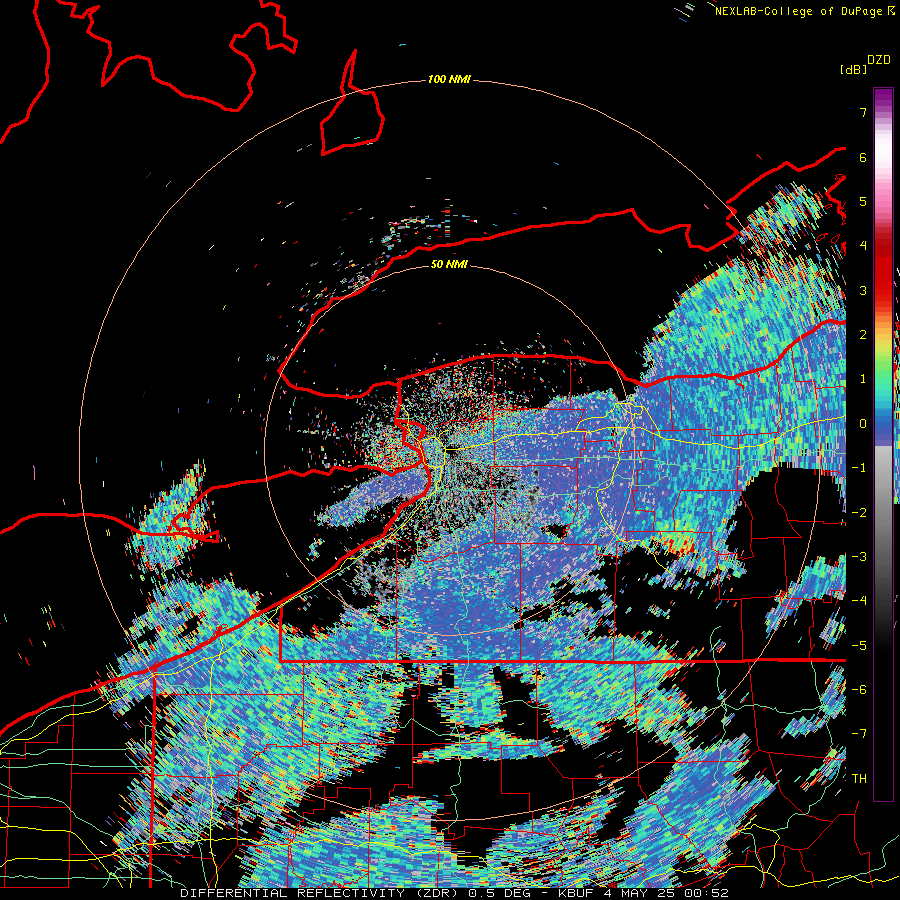Viewport: 900px width, 900px height.
Task: Click the 6 value on the color scale
Action: click(863, 157)
